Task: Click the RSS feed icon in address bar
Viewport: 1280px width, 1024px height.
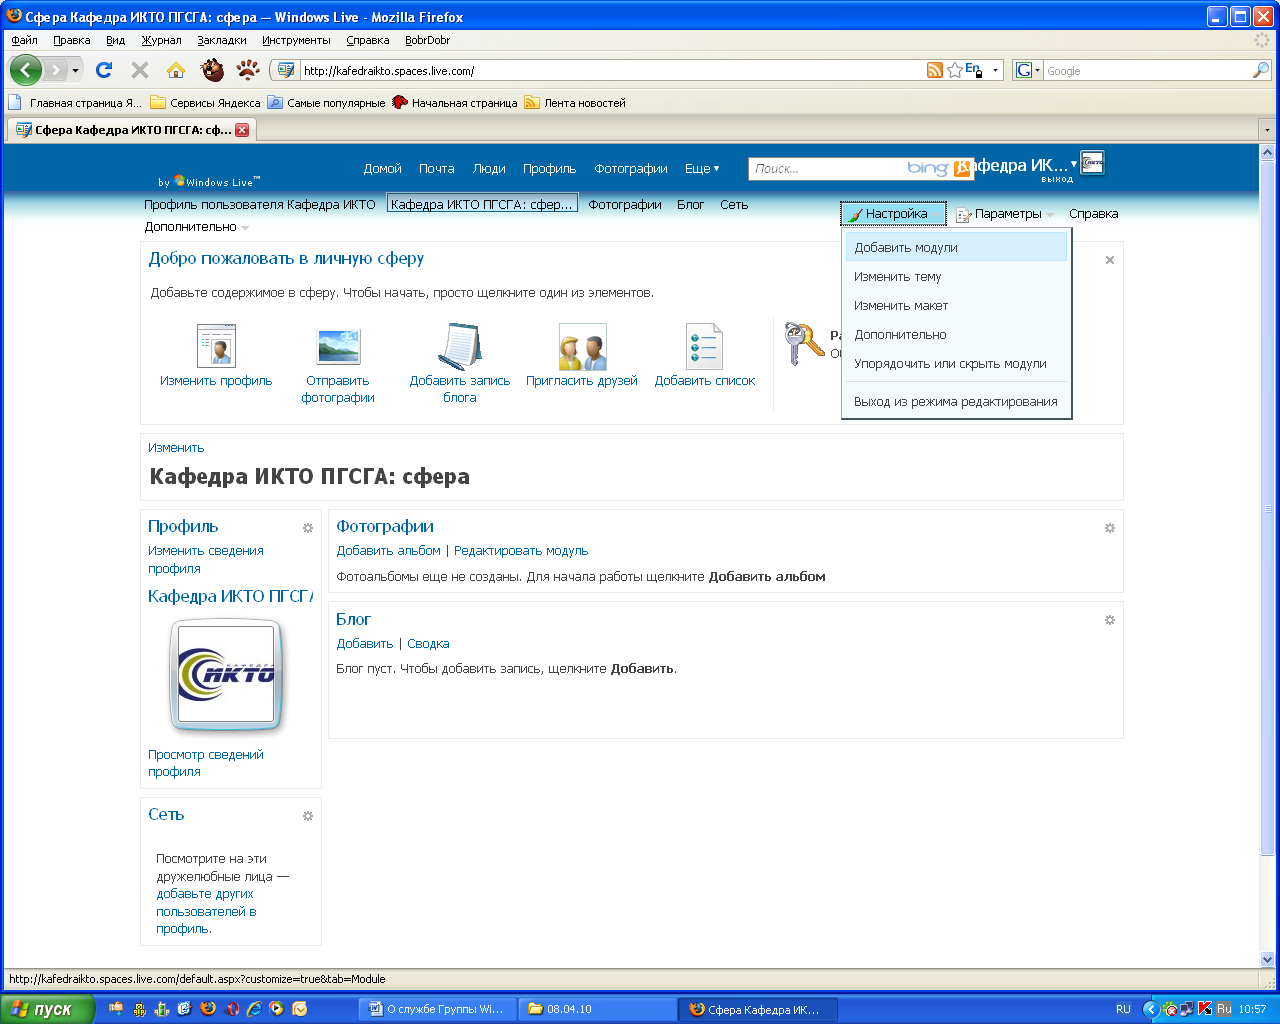Action: pos(935,70)
